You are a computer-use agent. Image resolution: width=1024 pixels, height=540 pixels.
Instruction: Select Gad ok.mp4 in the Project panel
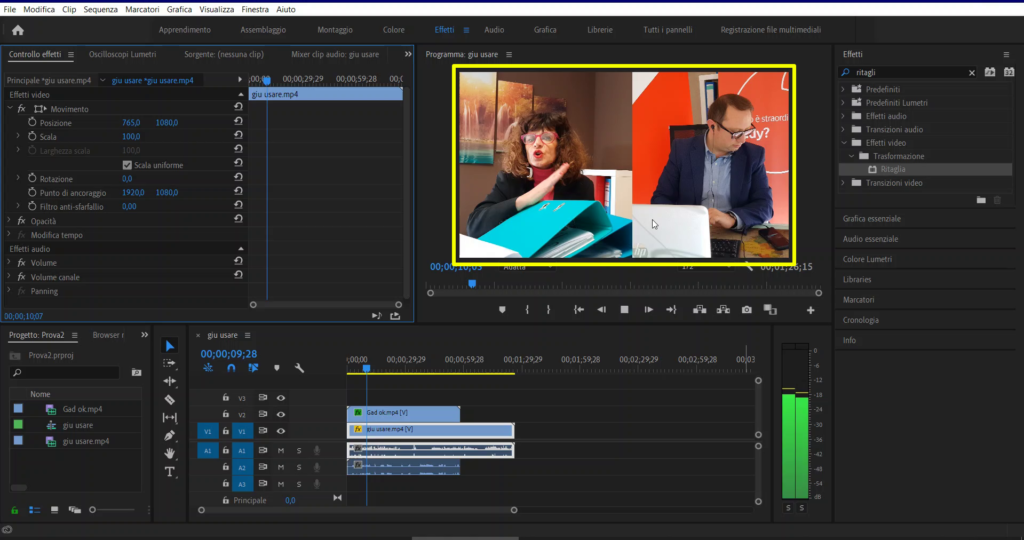pos(82,409)
